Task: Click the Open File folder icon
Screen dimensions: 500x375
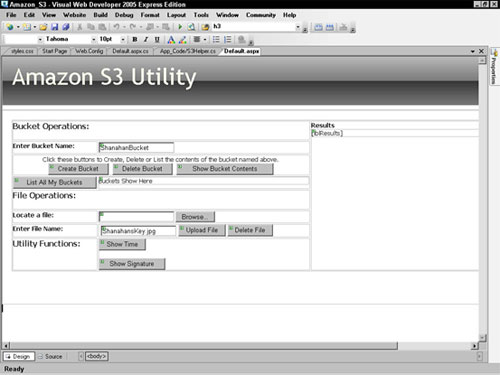Action: point(43,27)
